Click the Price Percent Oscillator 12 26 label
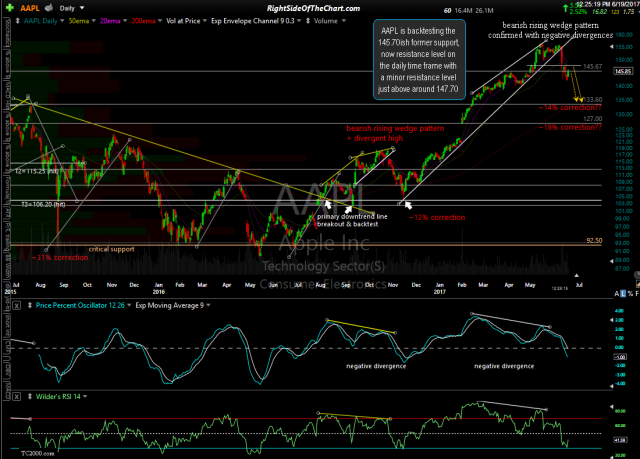The image size is (640, 459). pyautogui.click(x=80, y=305)
